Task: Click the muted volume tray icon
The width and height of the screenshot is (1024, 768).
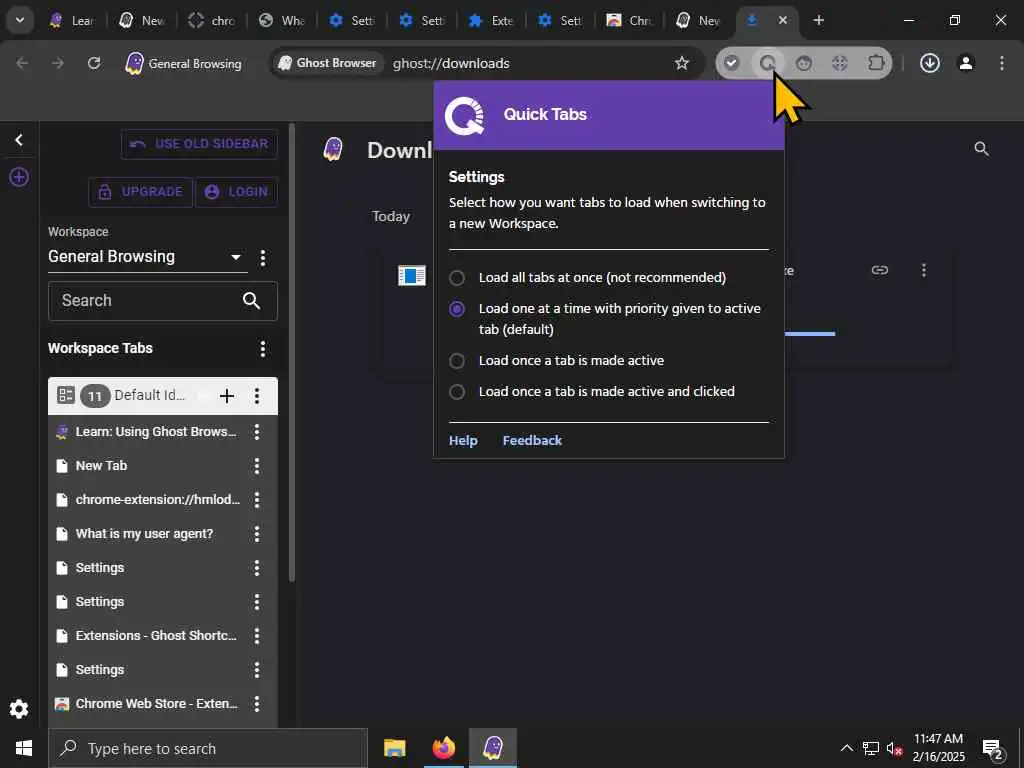Action: [893, 748]
